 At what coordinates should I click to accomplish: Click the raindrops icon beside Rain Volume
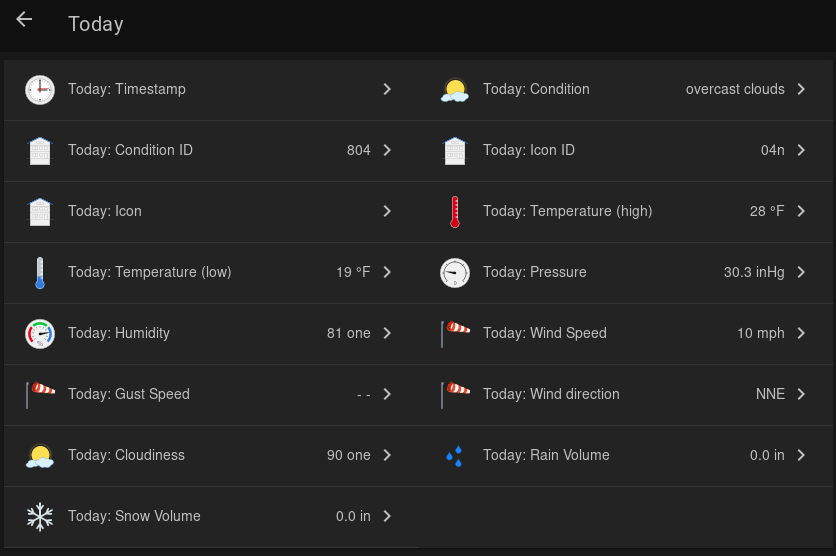455,456
